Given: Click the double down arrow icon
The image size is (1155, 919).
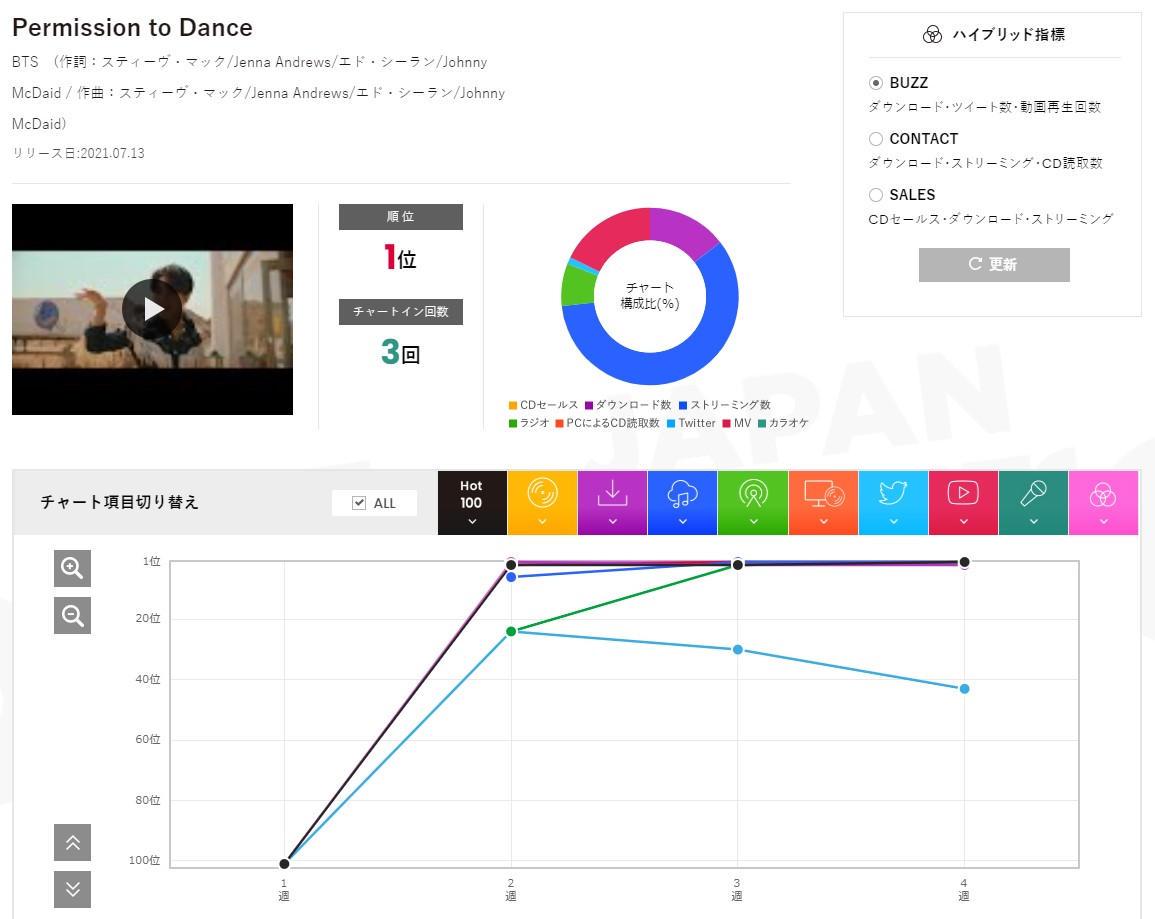Looking at the screenshot, I should [x=72, y=890].
